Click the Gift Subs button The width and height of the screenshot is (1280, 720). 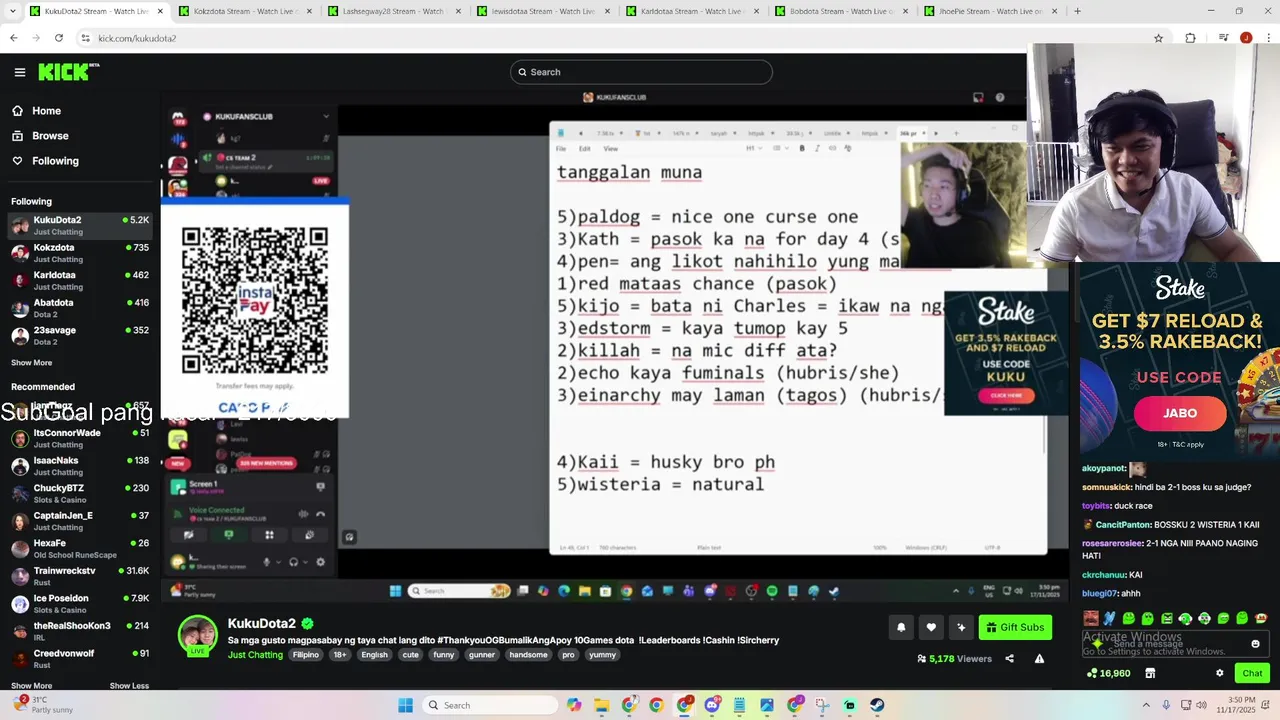coord(1015,627)
